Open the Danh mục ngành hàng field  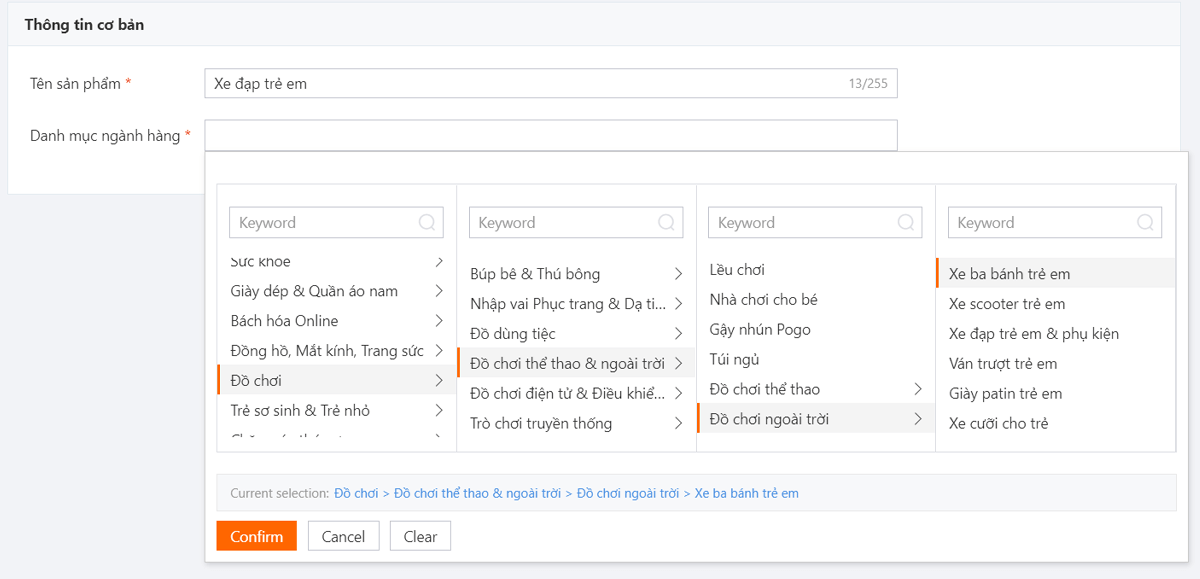pyautogui.click(x=550, y=136)
